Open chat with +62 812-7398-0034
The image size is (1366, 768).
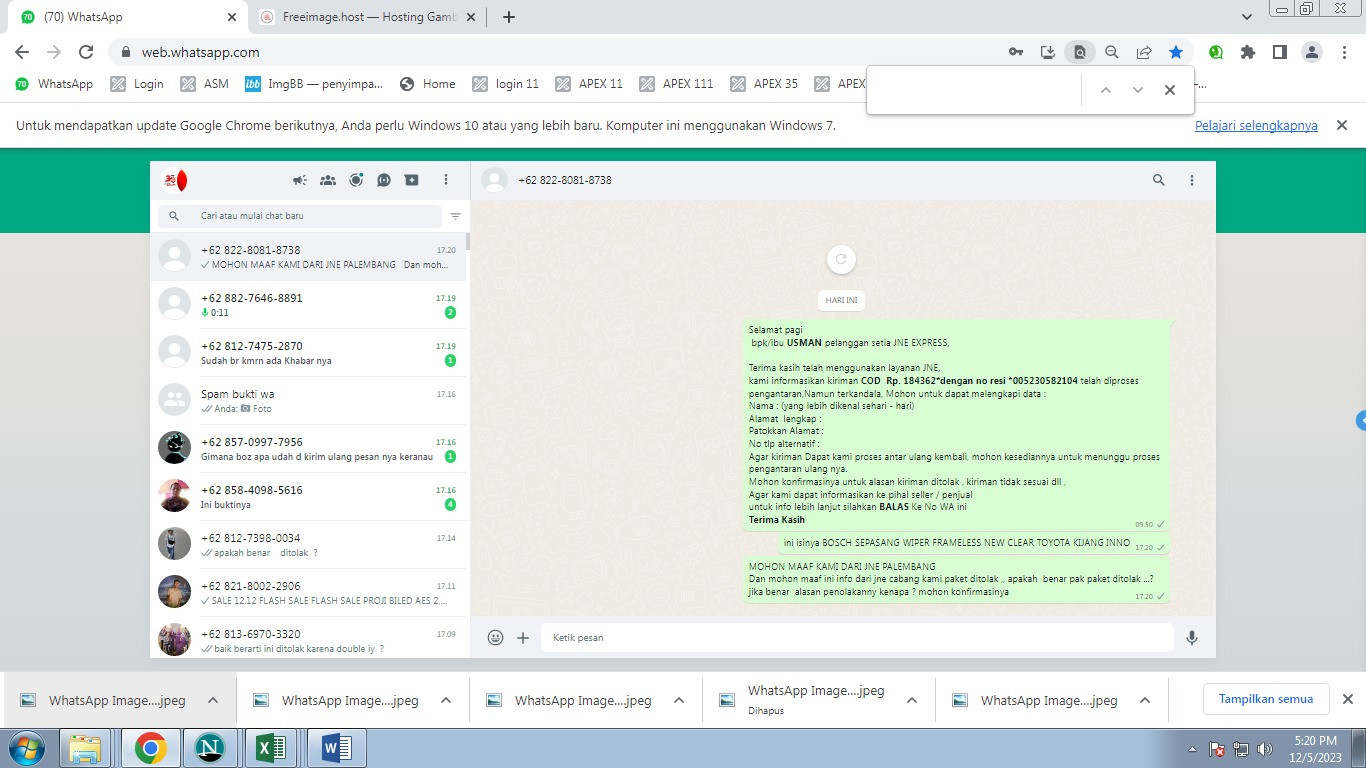tap(308, 545)
